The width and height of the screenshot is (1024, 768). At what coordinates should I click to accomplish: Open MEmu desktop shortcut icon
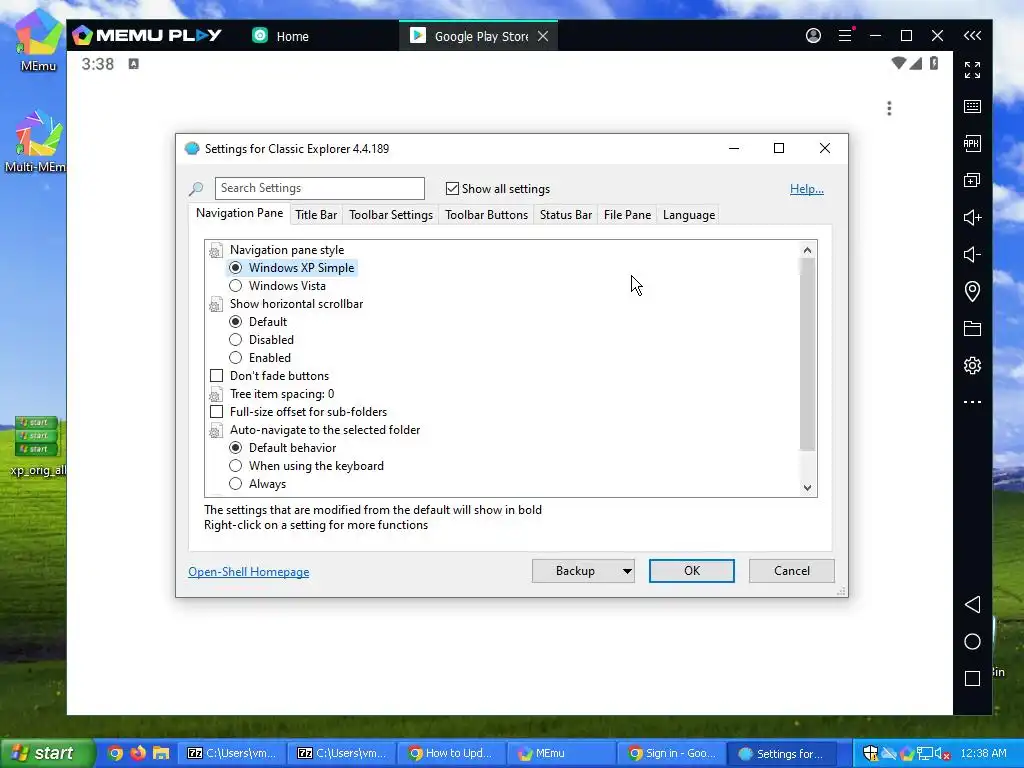pos(38,40)
